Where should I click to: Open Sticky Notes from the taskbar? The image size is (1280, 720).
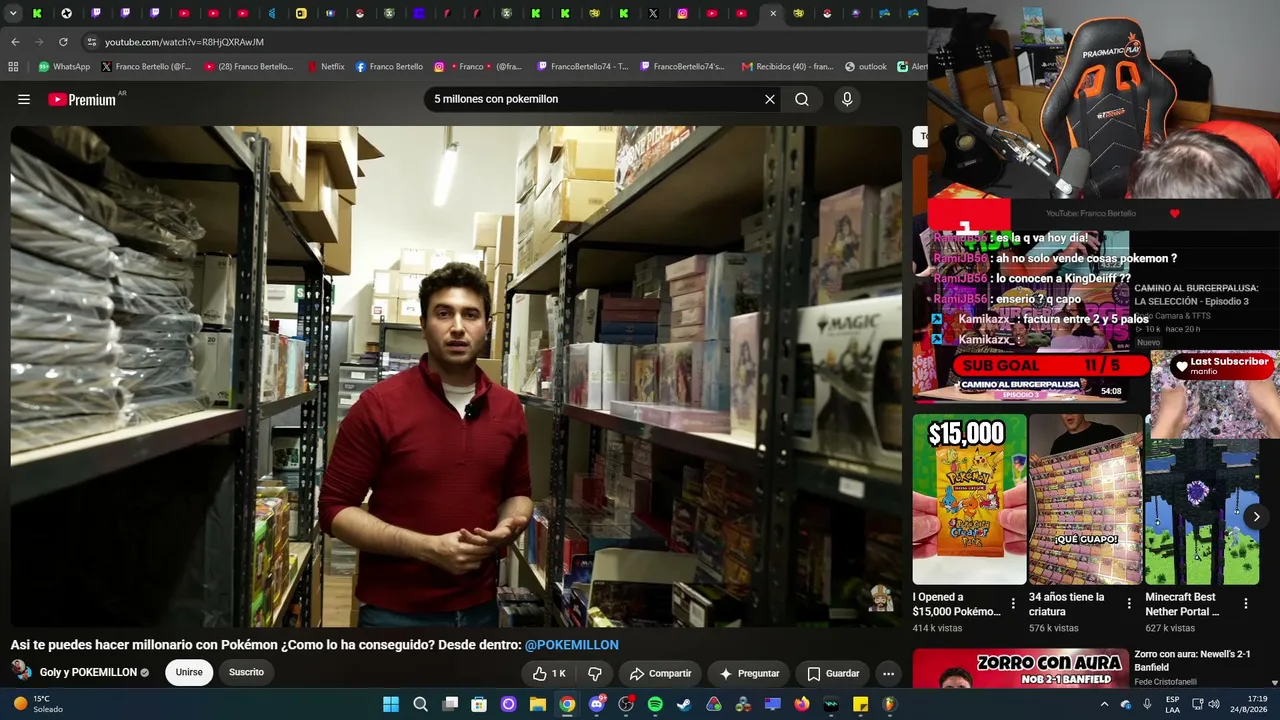860,704
